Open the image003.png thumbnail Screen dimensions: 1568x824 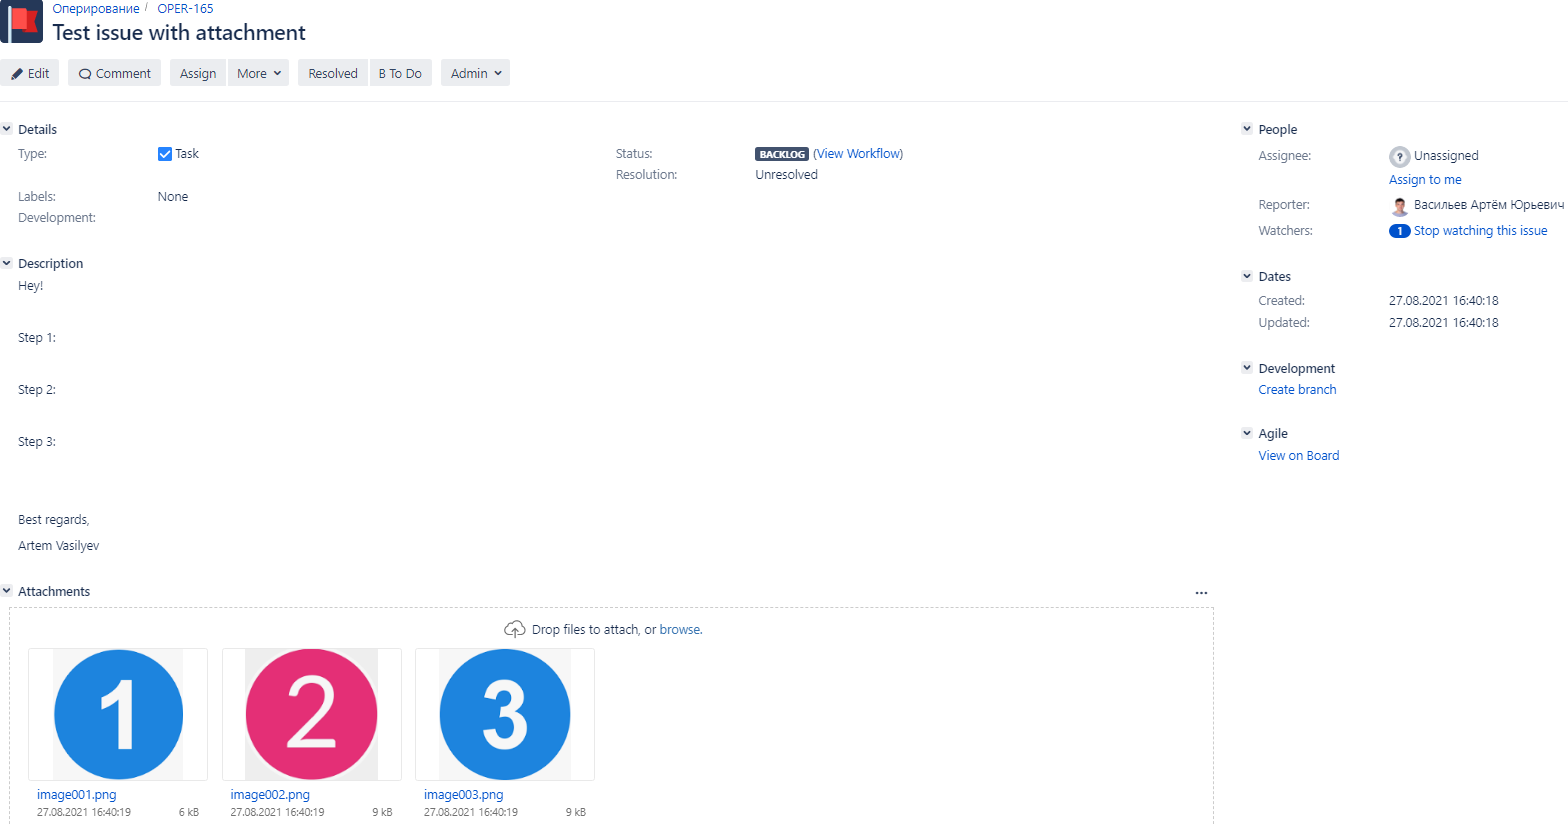505,714
